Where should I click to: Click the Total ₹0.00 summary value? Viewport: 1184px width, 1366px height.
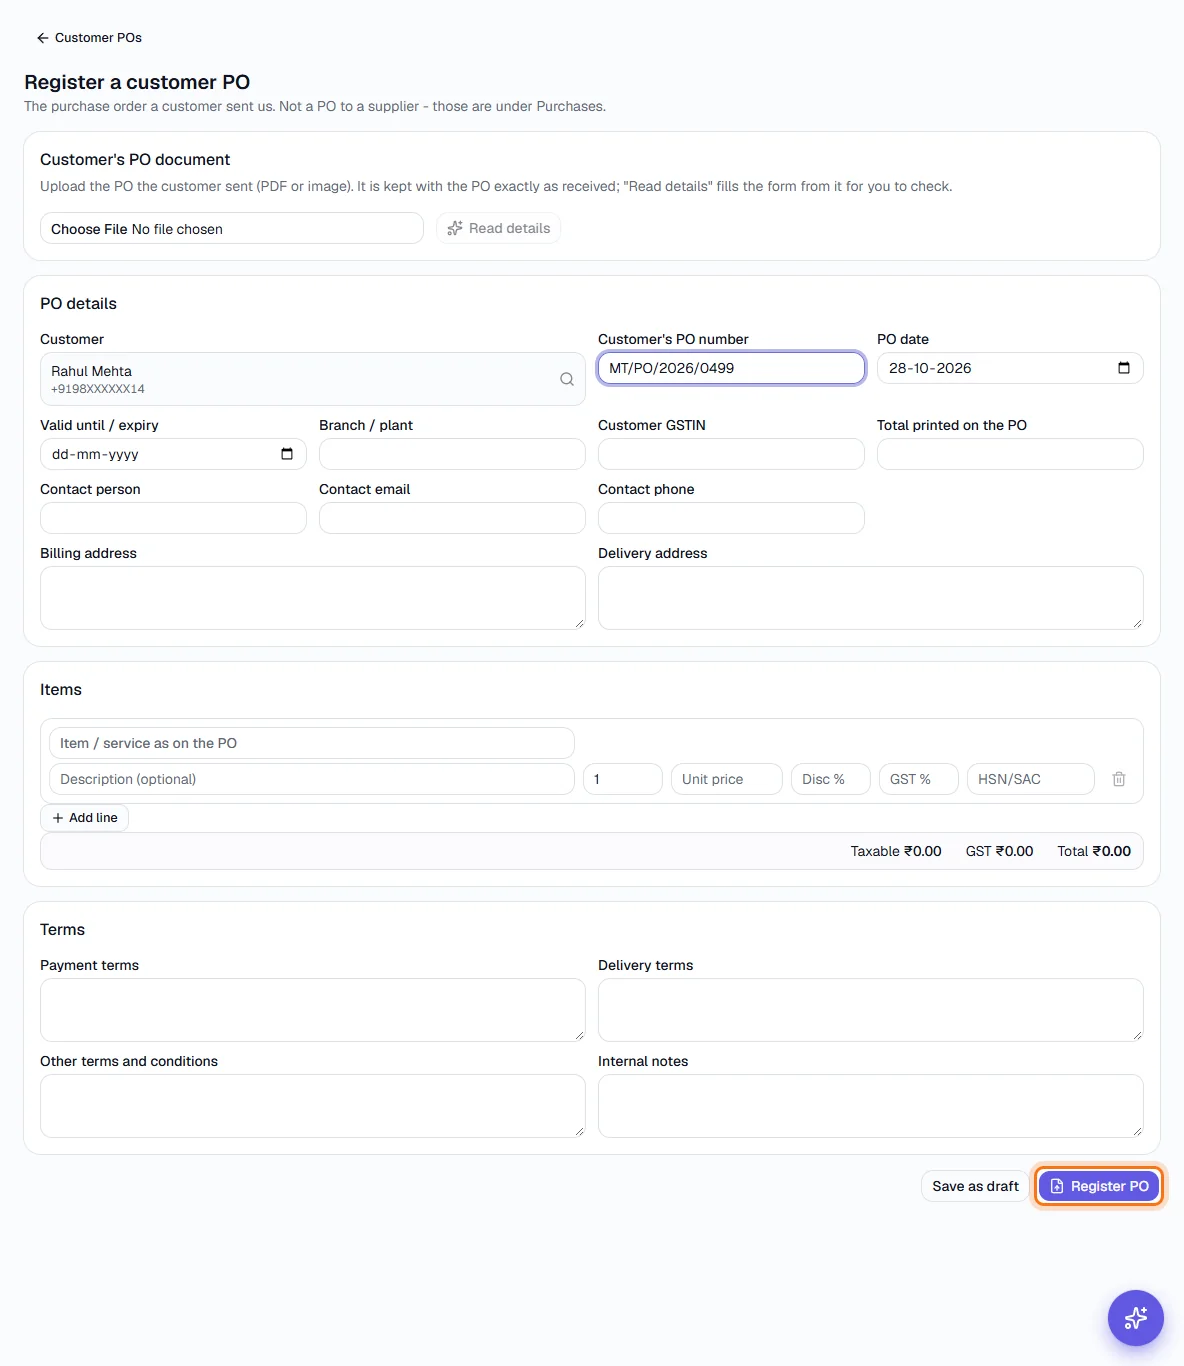(1094, 851)
